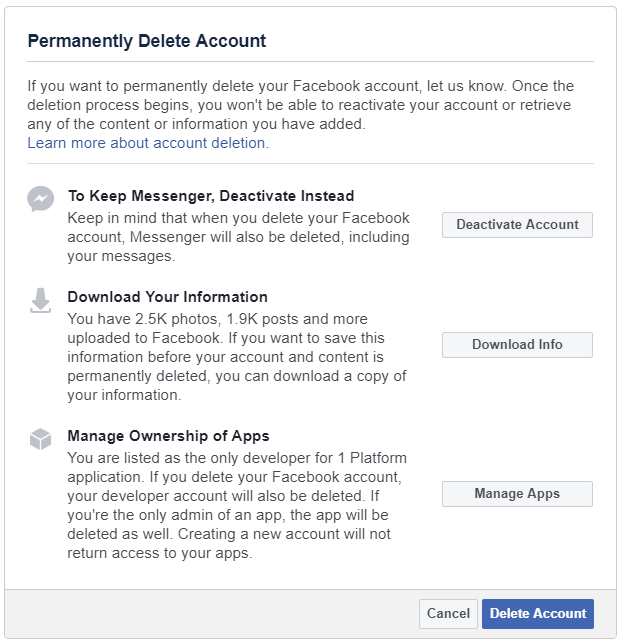
Task: Choose Deactivate Account instead of deleting
Action: [x=517, y=225]
